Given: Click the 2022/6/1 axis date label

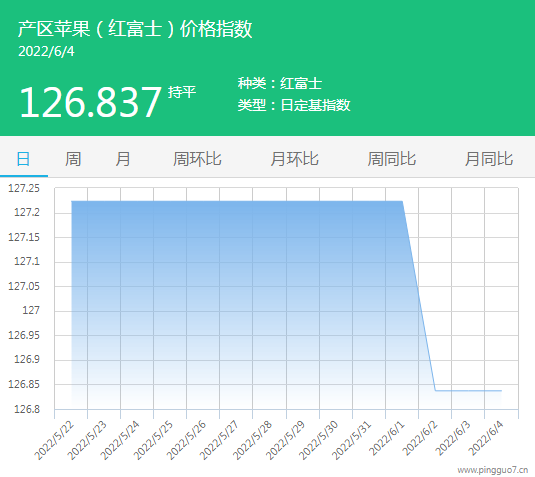Looking at the screenshot, I should point(387,438).
